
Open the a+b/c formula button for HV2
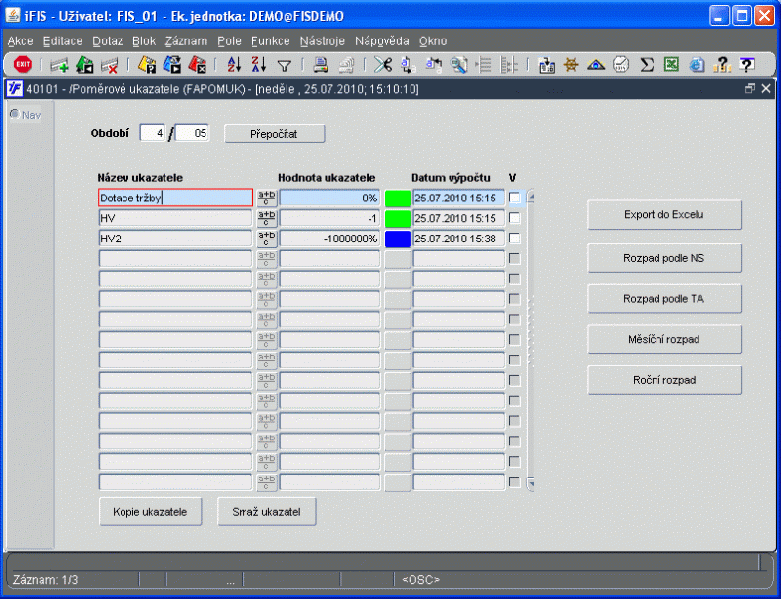[x=266, y=239]
